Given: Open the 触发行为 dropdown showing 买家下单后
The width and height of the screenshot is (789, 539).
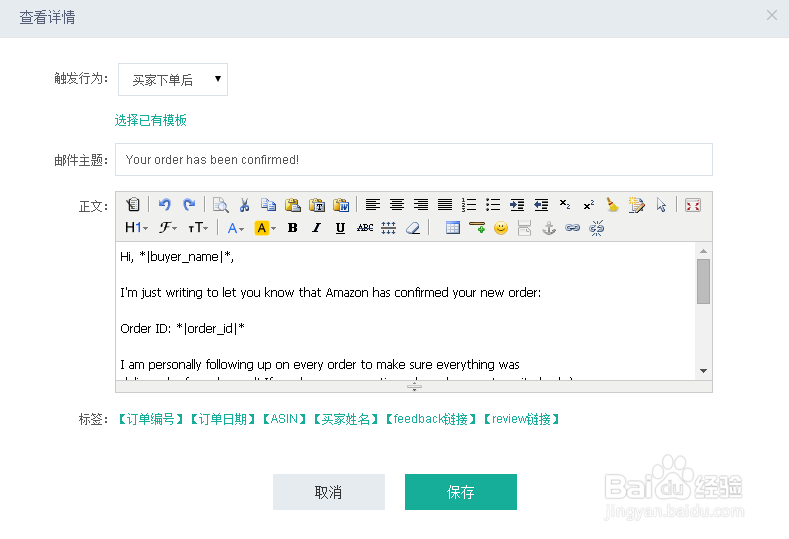Looking at the screenshot, I should tap(173, 80).
